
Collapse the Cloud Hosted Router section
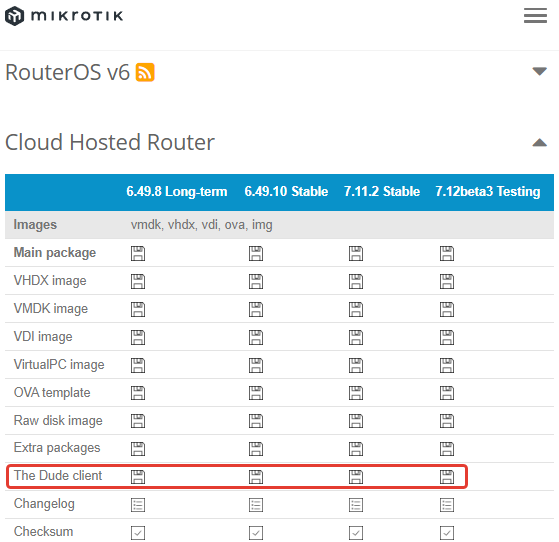tap(539, 143)
